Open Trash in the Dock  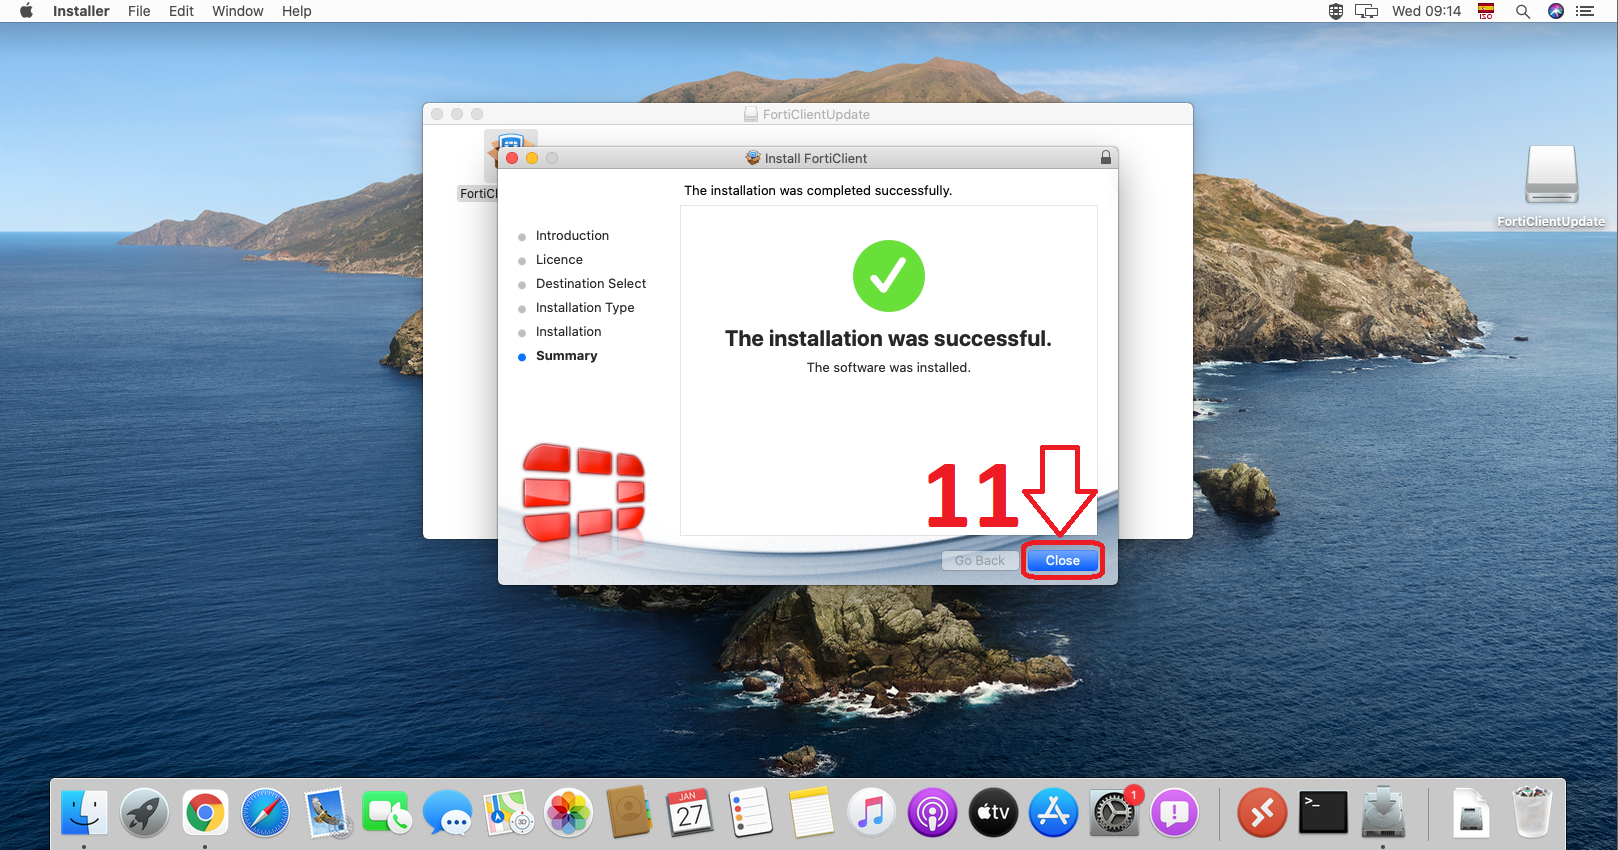1531,813
